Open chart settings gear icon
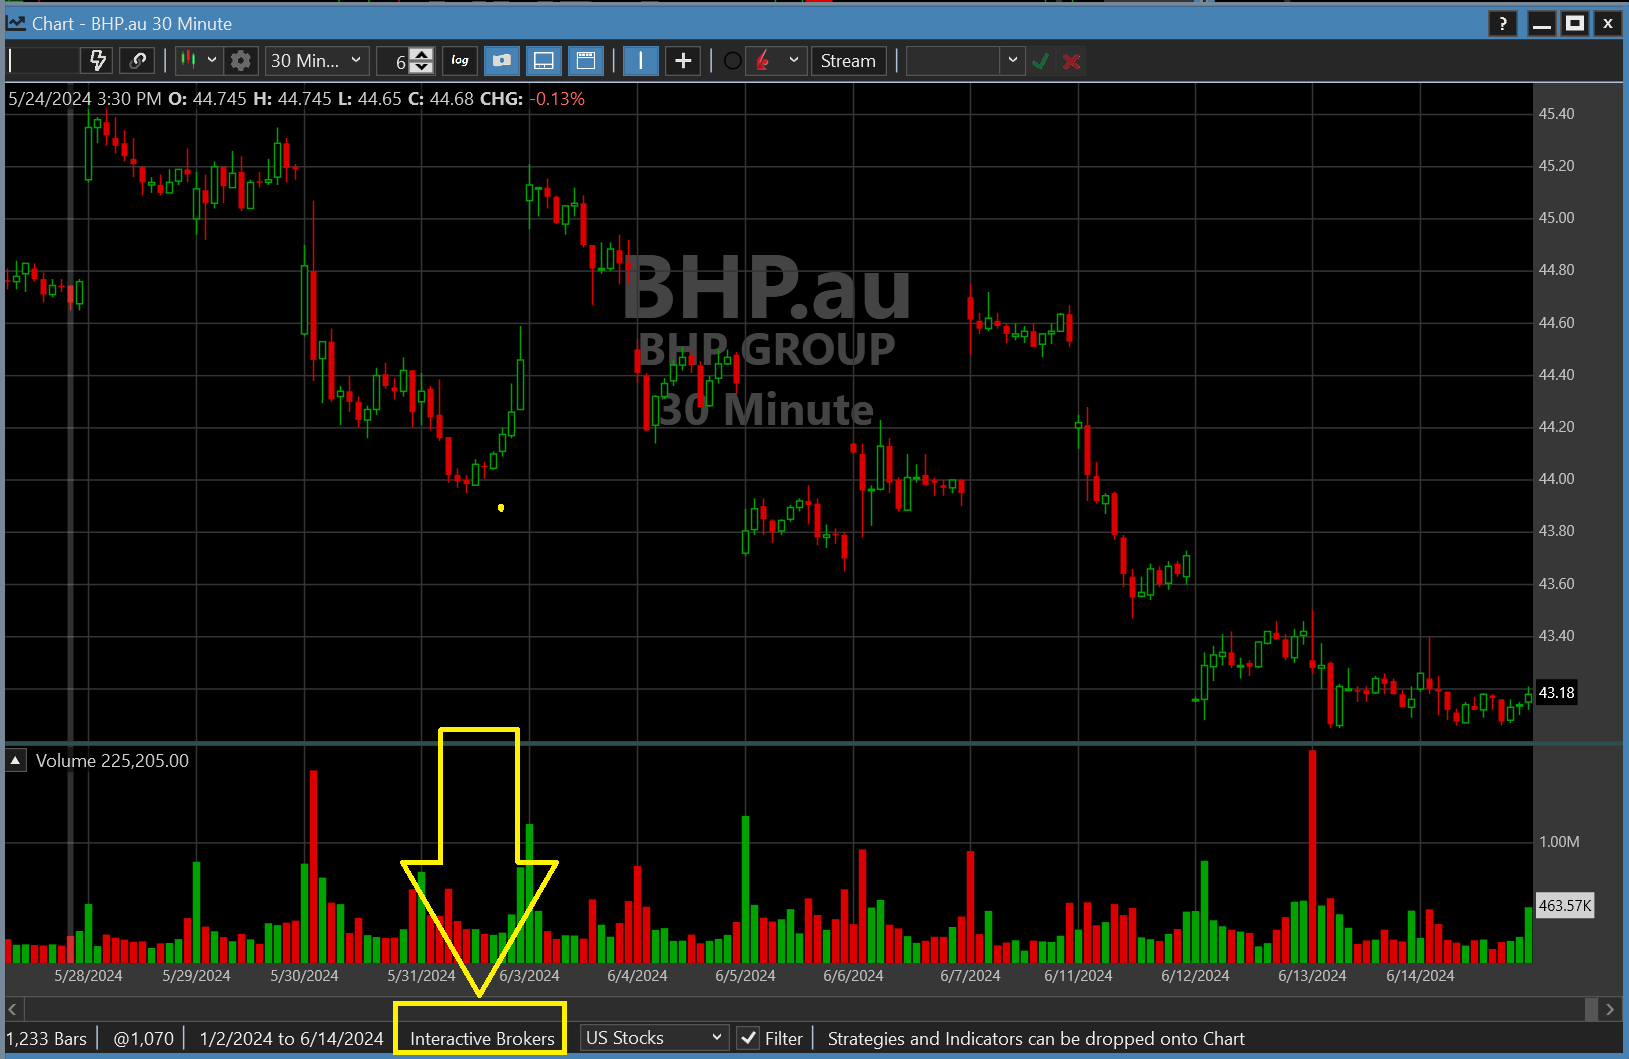 pos(240,61)
